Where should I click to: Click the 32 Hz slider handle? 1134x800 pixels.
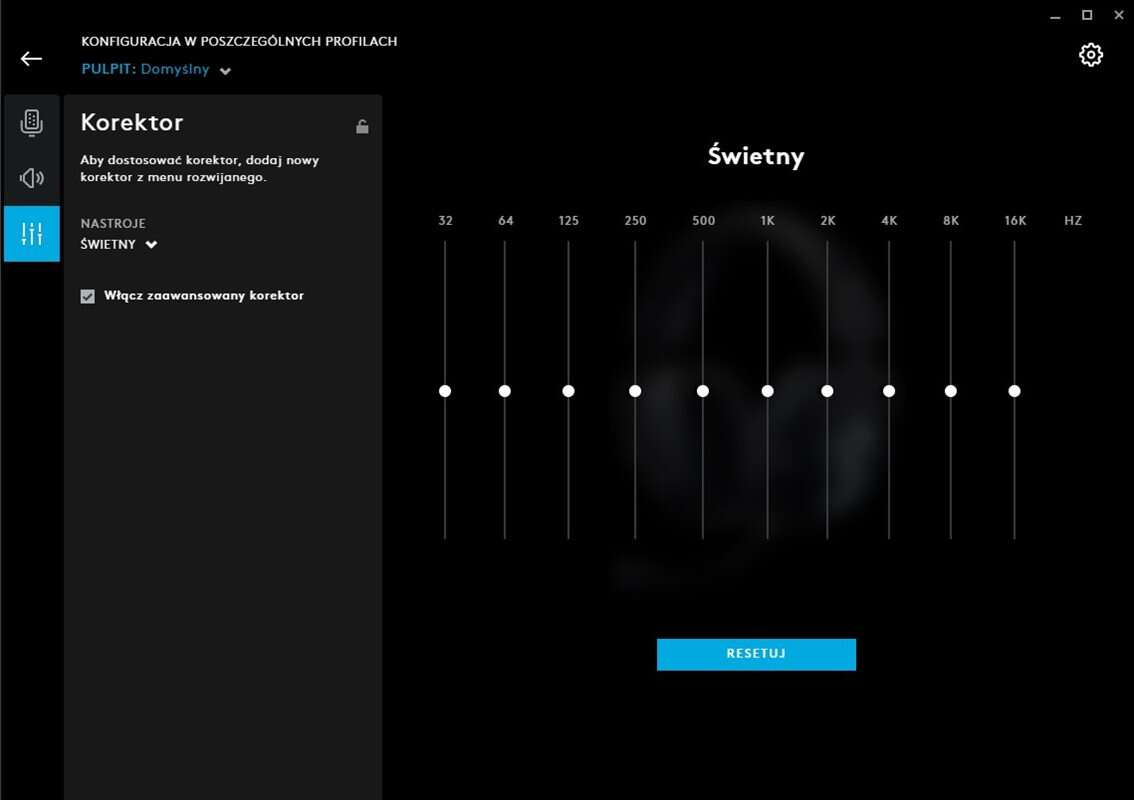(445, 391)
